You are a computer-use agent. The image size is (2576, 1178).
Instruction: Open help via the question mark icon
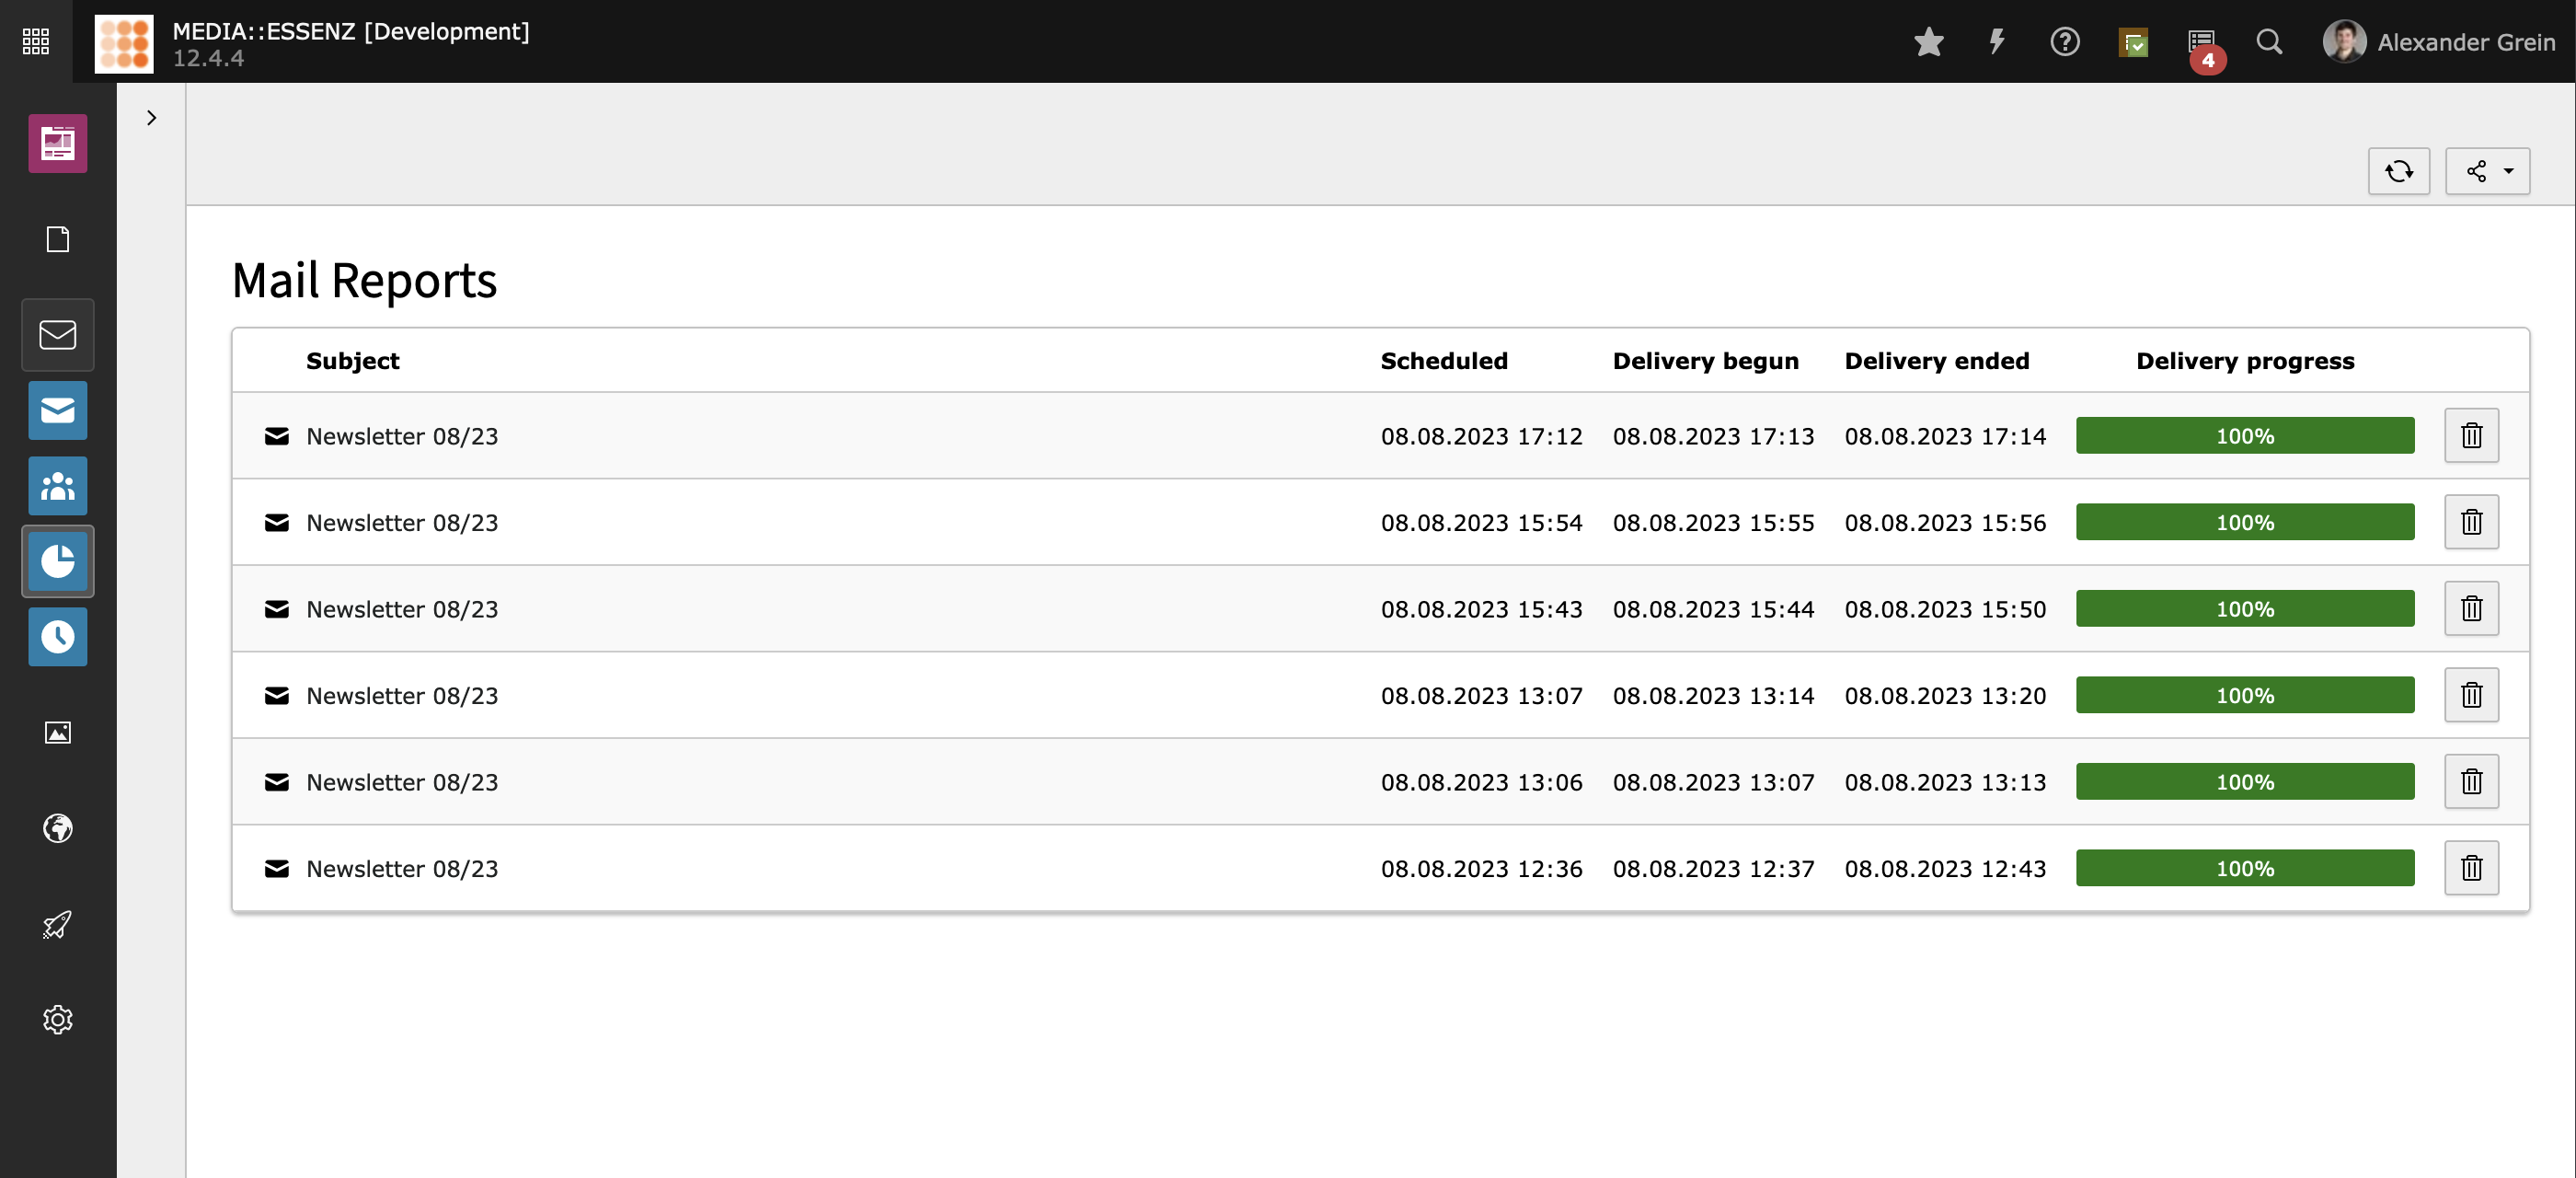tap(2064, 41)
